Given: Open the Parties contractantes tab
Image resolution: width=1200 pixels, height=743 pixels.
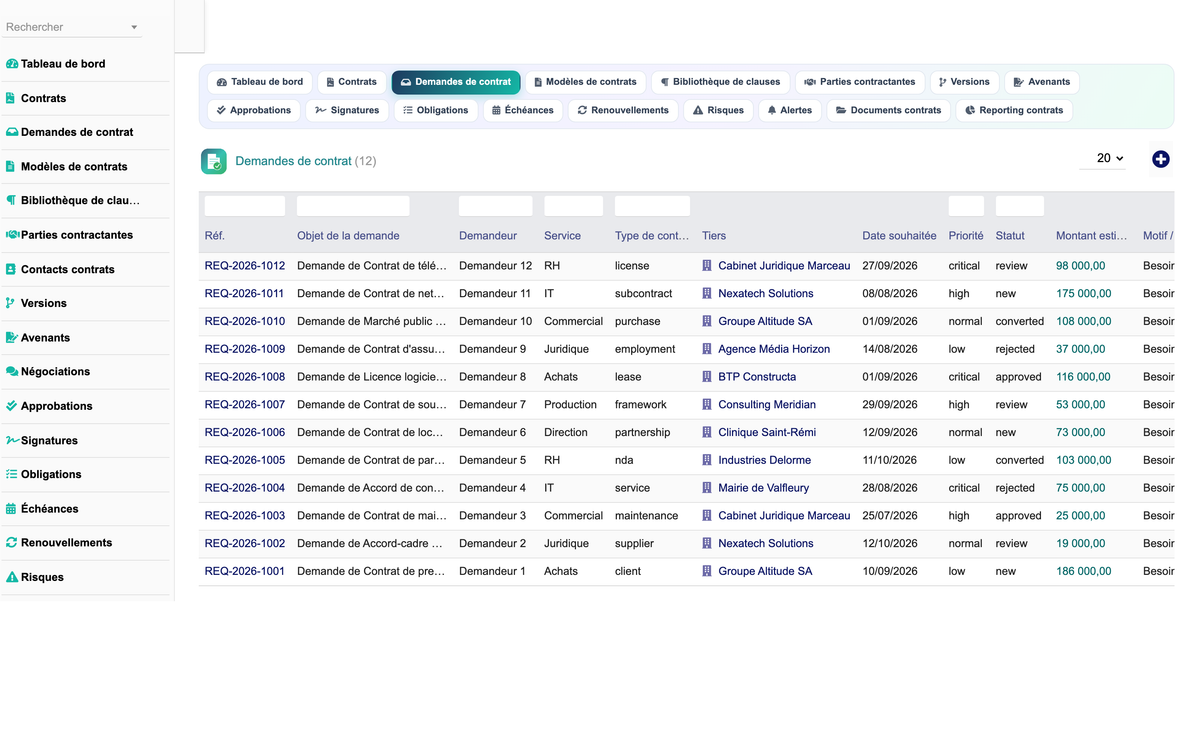Looking at the screenshot, I should (859, 82).
